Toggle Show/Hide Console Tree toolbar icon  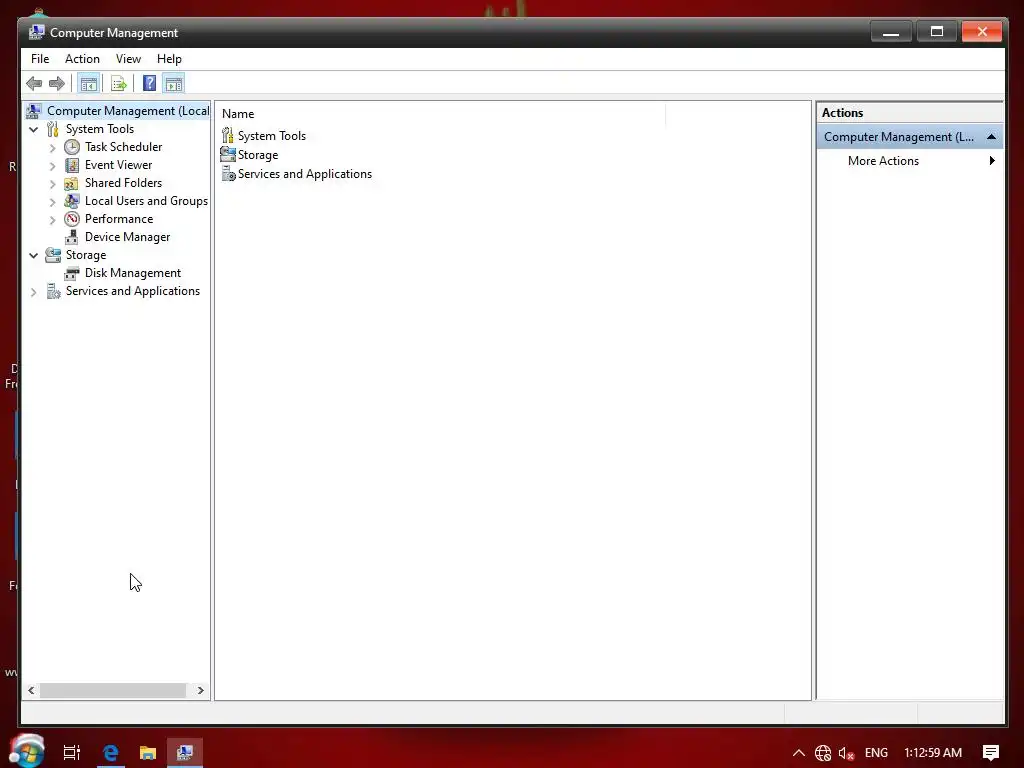pos(88,84)
